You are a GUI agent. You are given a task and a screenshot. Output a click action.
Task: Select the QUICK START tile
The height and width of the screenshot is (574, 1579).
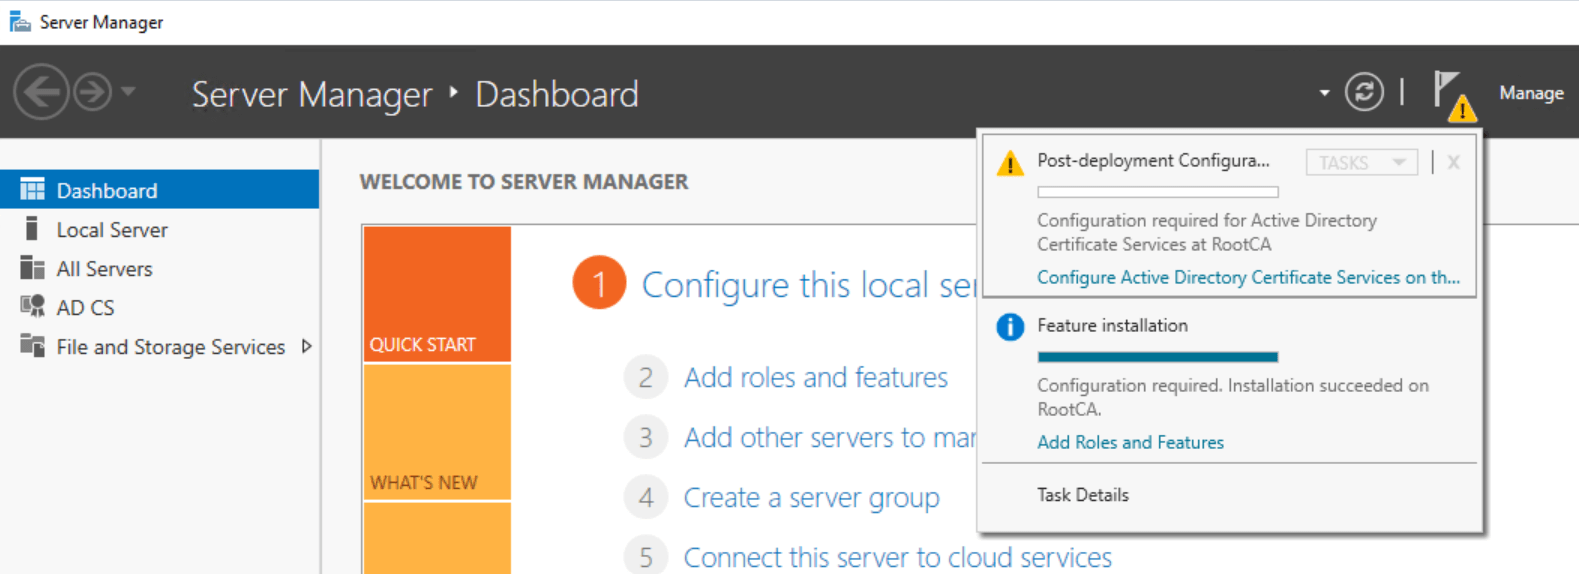point(437,294)
